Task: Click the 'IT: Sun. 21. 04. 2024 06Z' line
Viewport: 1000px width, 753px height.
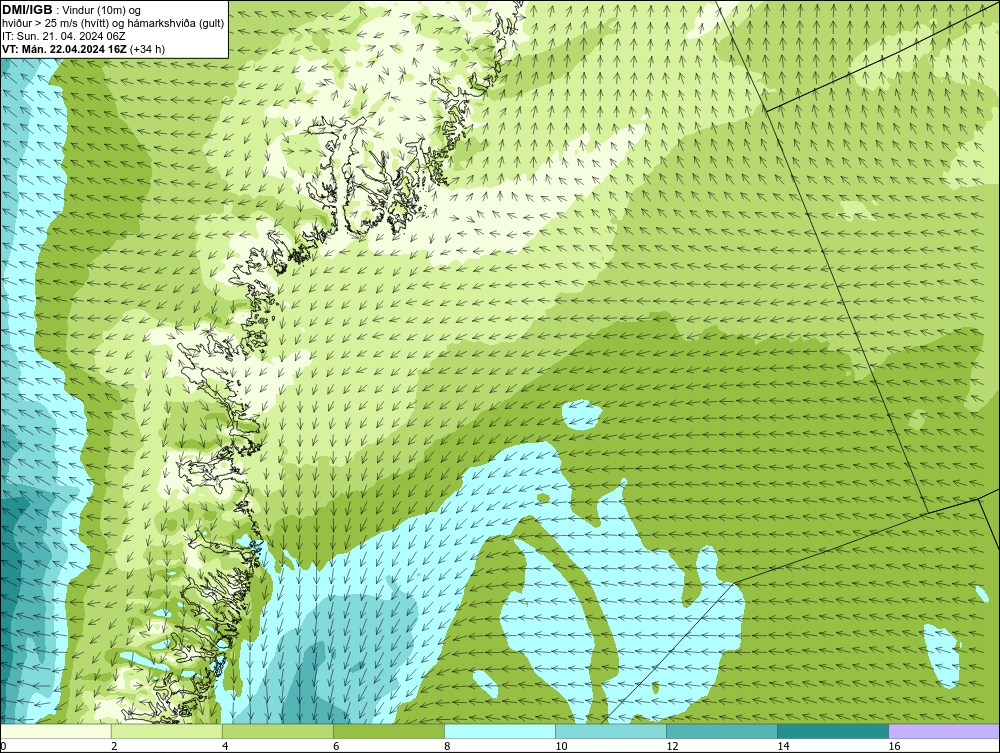Action: pyautogui.click(x=64, y=36)
